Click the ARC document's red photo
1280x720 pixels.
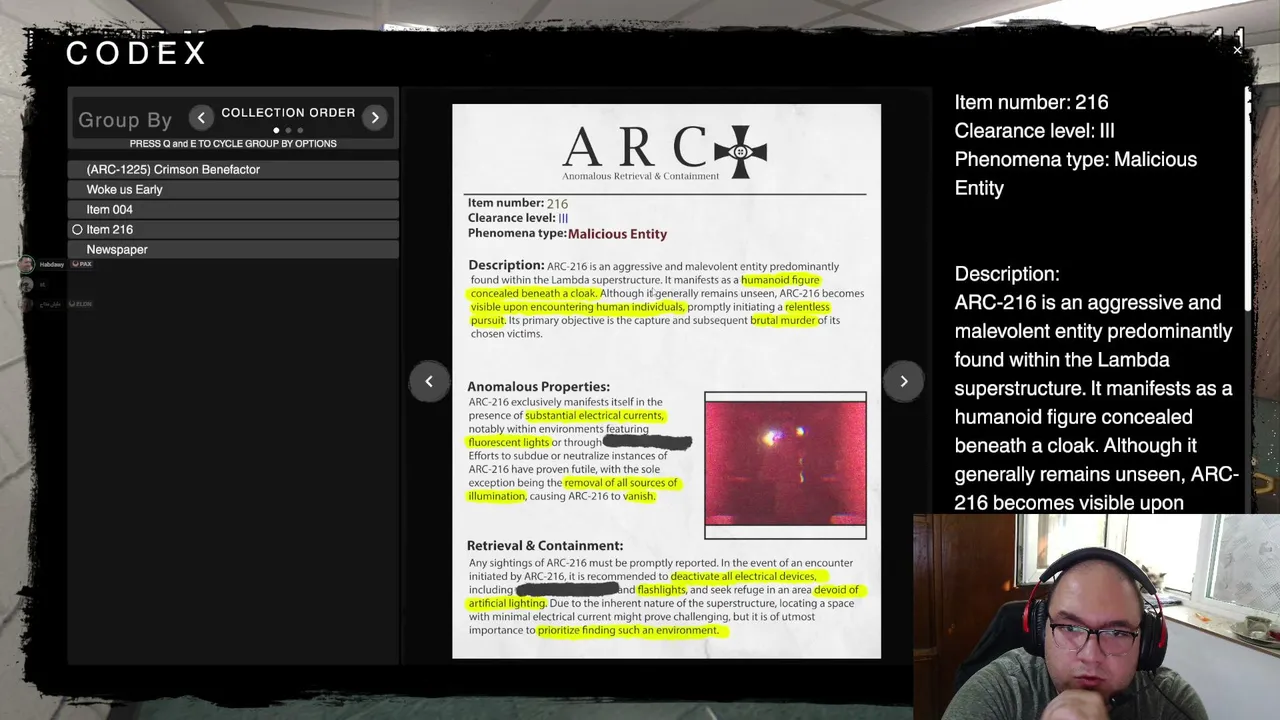[785, 465]
